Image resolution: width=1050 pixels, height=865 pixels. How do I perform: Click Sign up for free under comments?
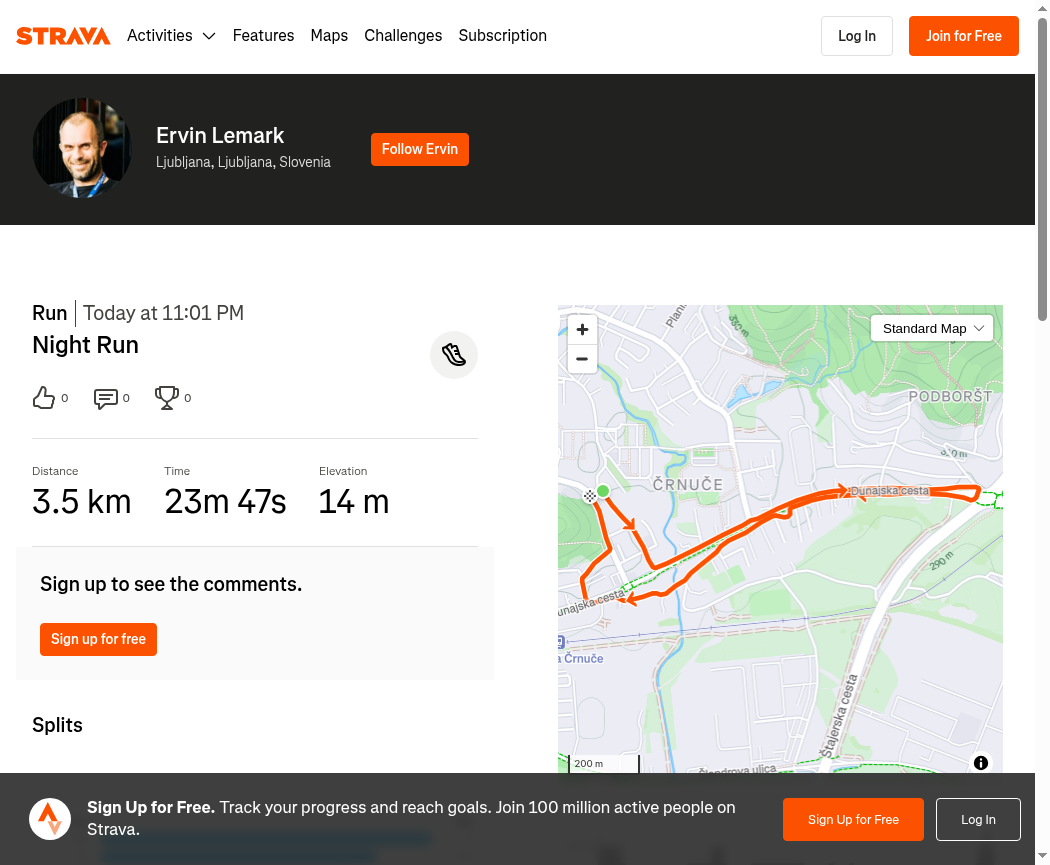(x=98, y=639)
